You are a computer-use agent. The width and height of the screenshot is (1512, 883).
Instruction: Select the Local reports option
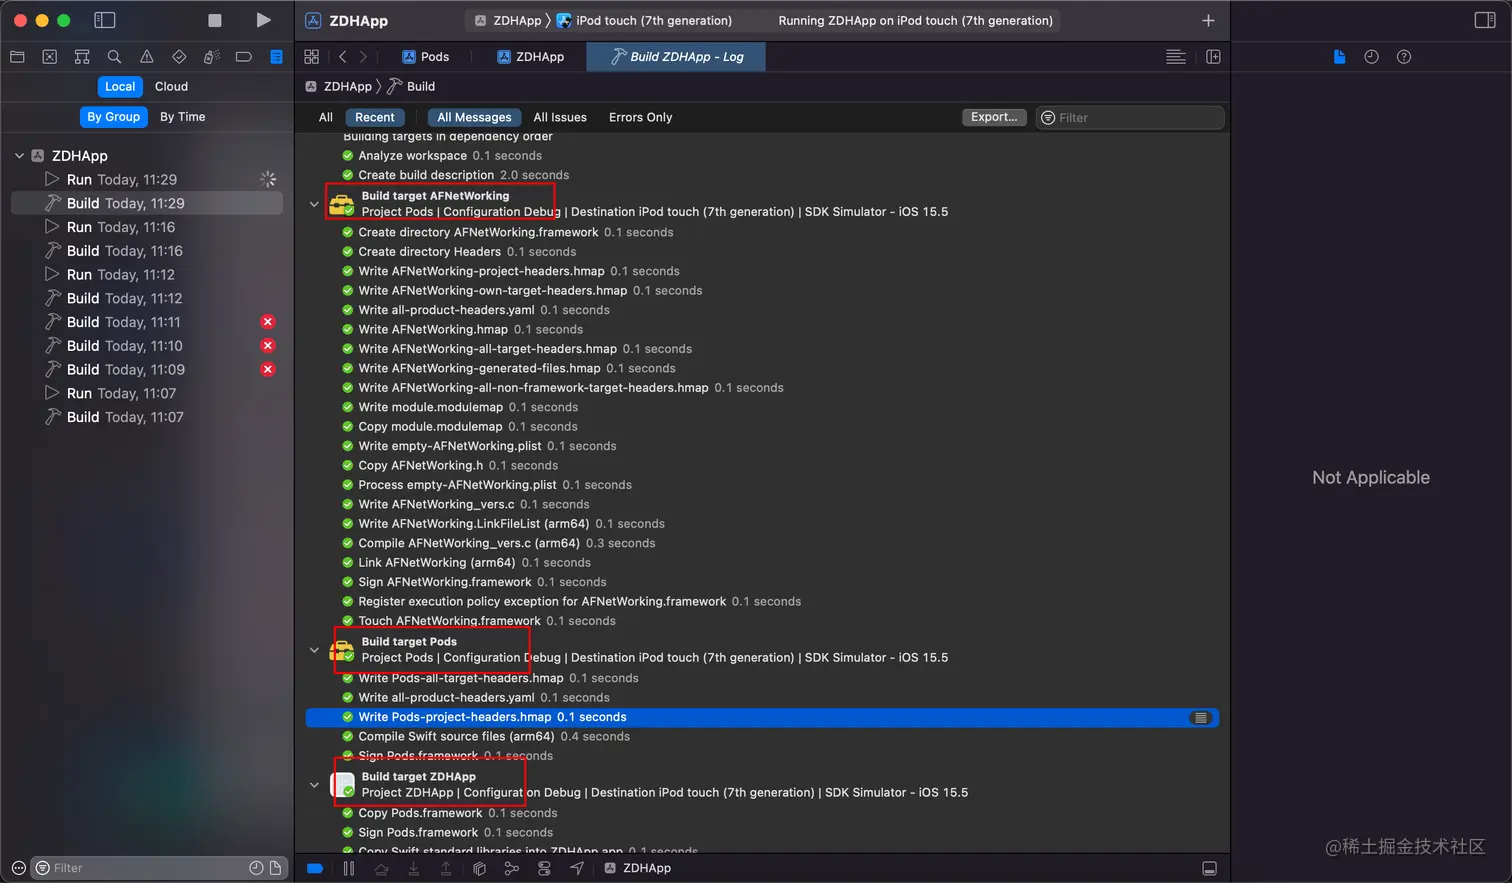(120, 87)
